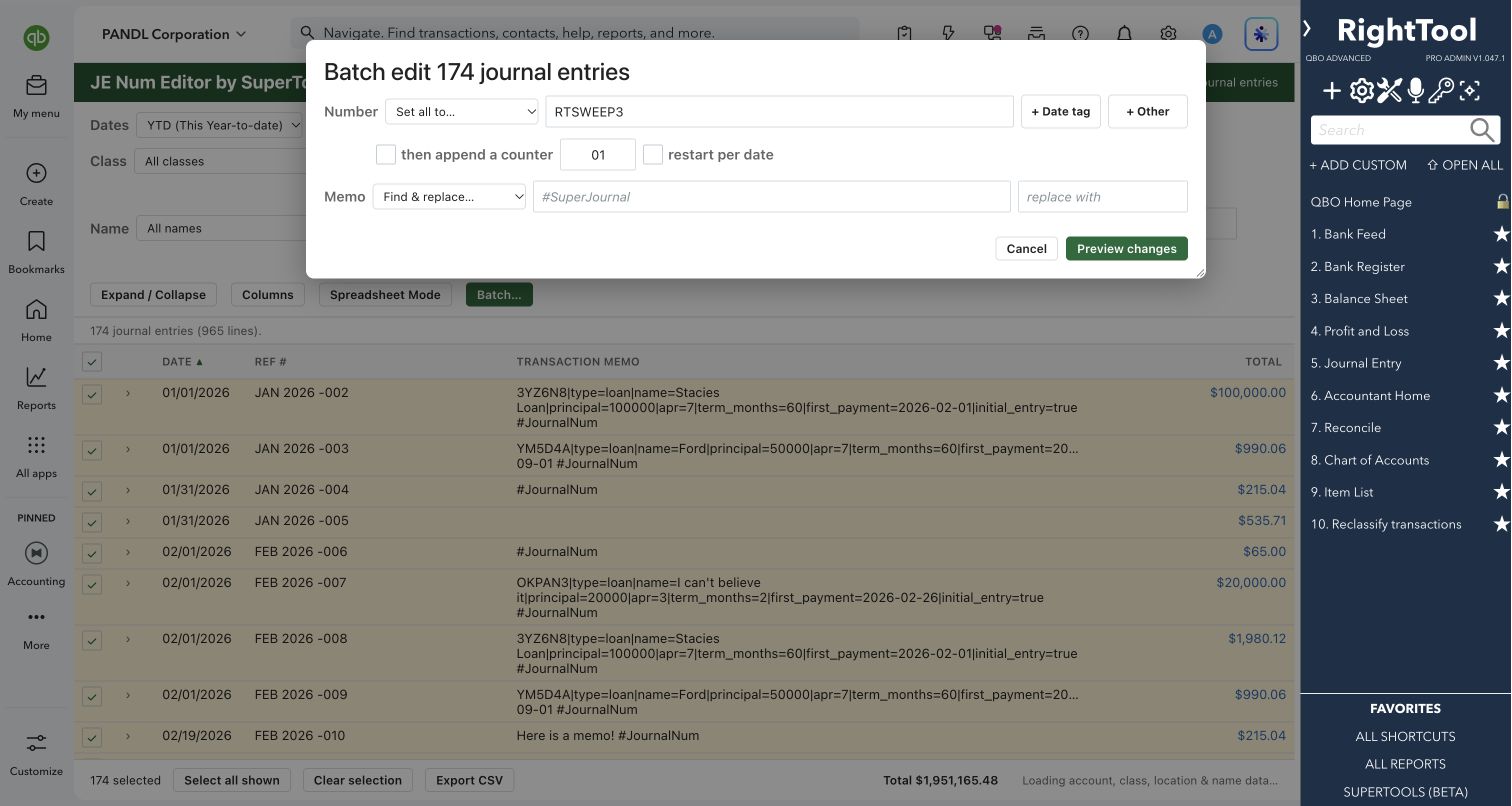Expand the JAN 2026 -003 row chevron
Image resolution: width=1512 pixels, height=806 pixels.
(128, 449)
